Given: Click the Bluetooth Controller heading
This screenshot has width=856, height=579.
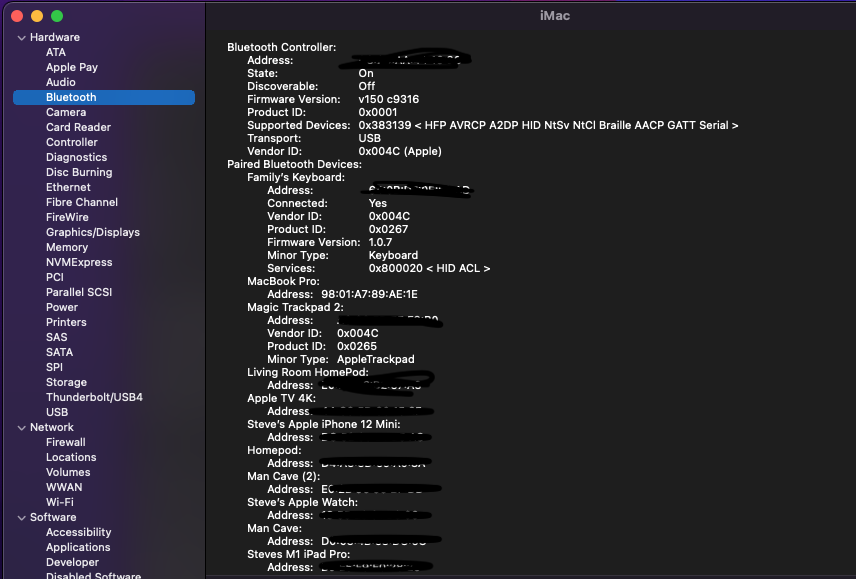Looking at the screenshot, I should tap(282, 47).
